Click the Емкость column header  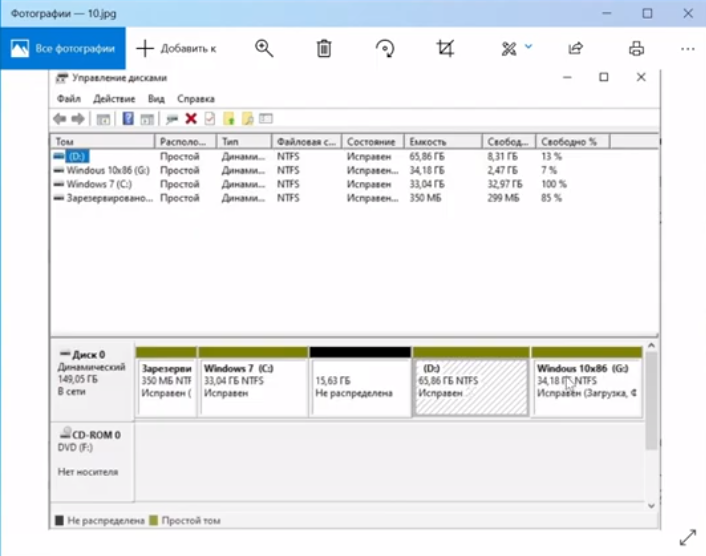coord(427,142)
